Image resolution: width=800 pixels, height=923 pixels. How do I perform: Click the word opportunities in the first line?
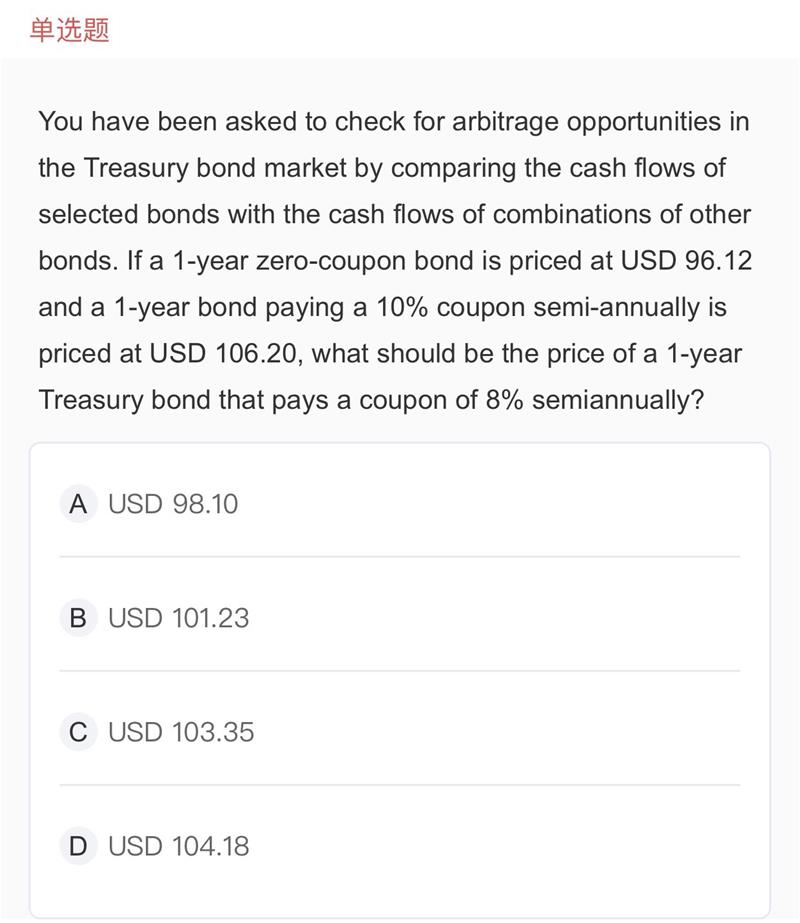644,122
